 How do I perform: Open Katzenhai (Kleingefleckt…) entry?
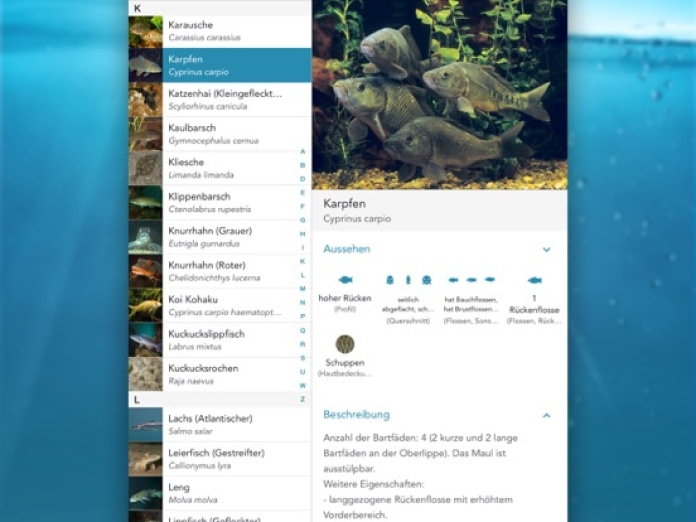pyautogui.click(x=220, y=99)
